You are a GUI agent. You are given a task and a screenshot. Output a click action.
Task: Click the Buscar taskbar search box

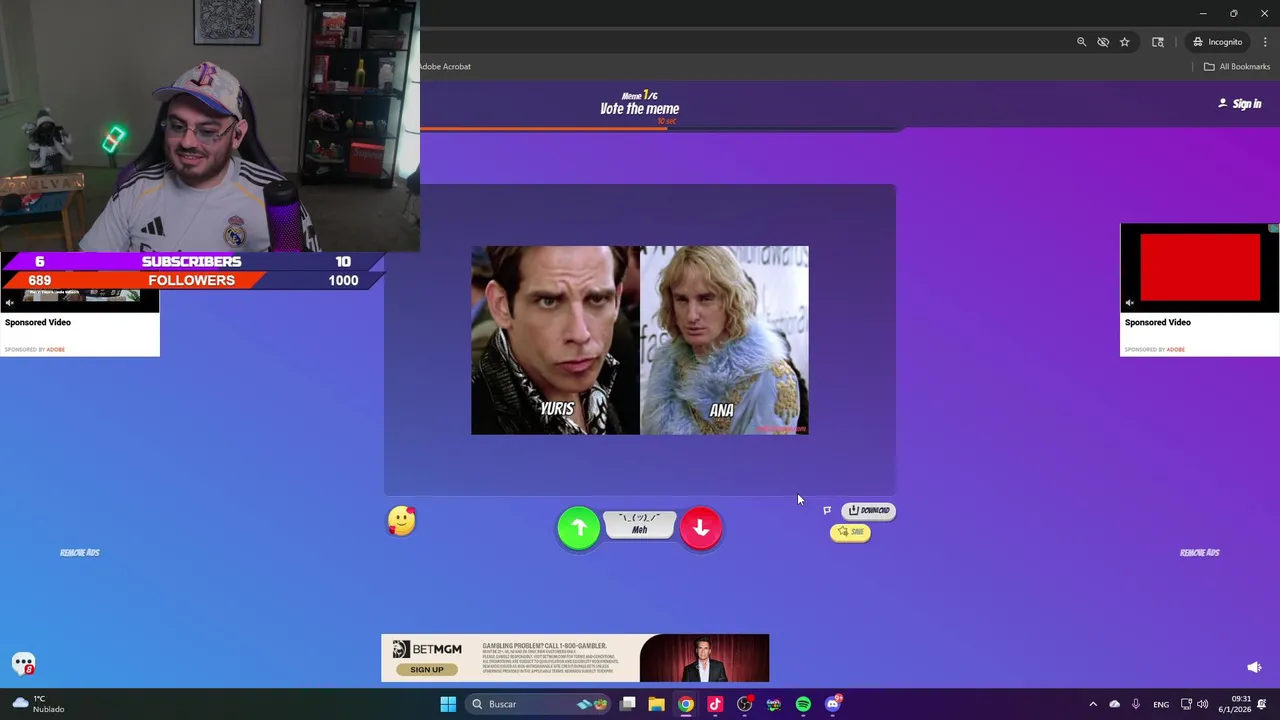(x=539, y=704)
